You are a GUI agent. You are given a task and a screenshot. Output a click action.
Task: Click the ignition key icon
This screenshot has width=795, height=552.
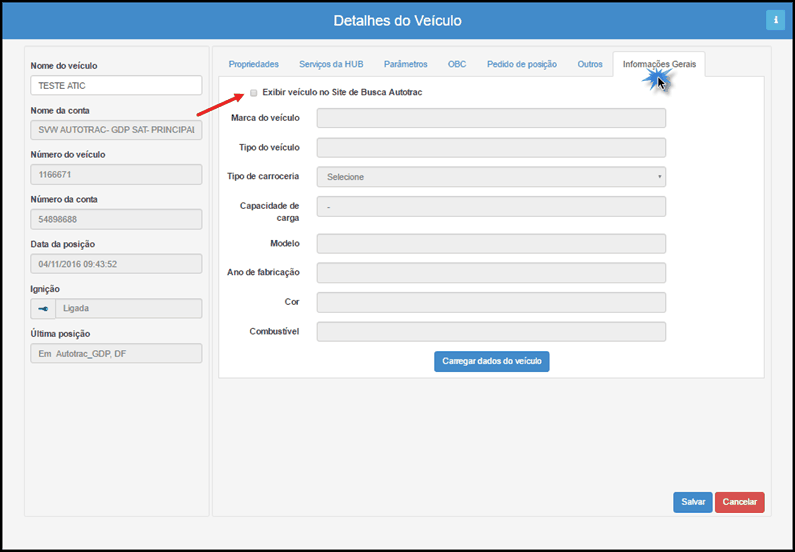pyautogui.click(x=43, y=309)
